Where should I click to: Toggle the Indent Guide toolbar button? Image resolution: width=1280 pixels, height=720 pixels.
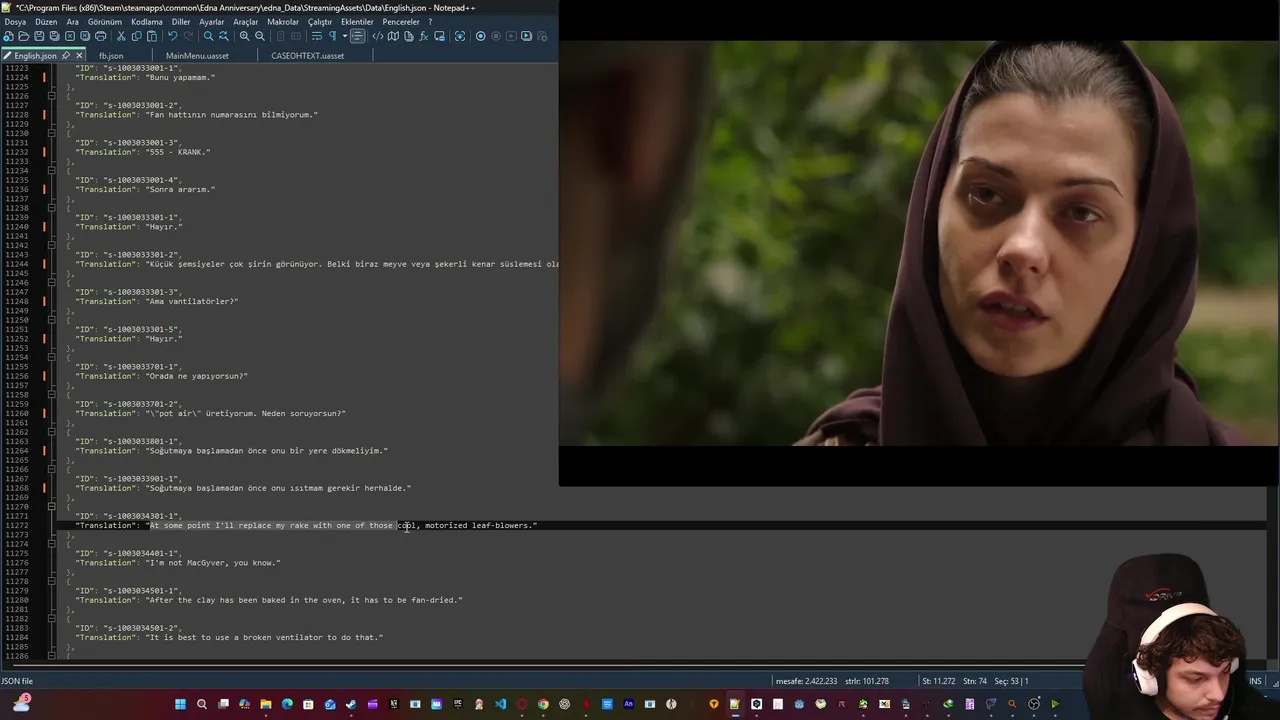pyautogui.click(x=357, y=36)
